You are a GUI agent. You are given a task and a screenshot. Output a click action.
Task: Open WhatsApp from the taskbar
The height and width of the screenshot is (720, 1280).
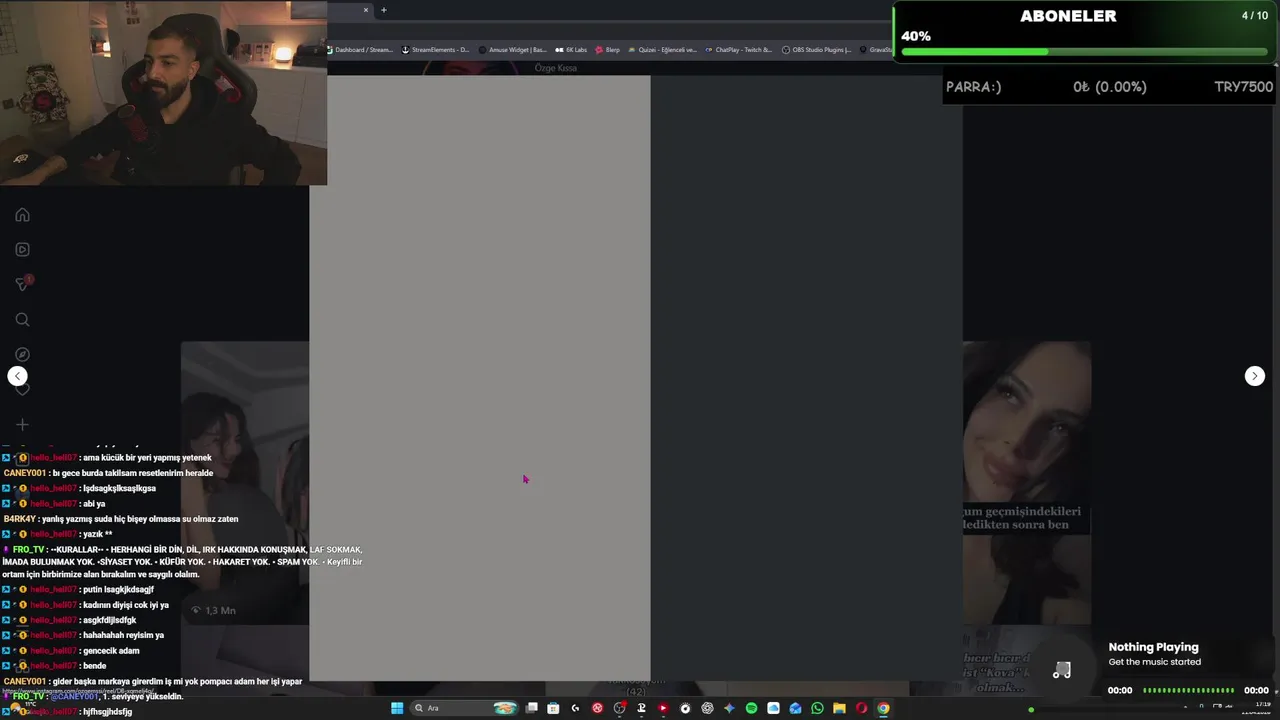(817, 708)
